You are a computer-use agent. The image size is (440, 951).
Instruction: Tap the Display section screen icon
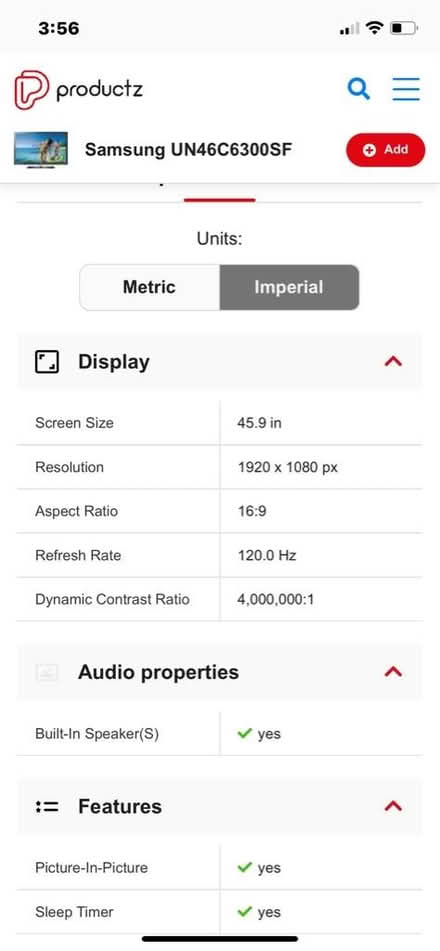click(x=47, y=362)
